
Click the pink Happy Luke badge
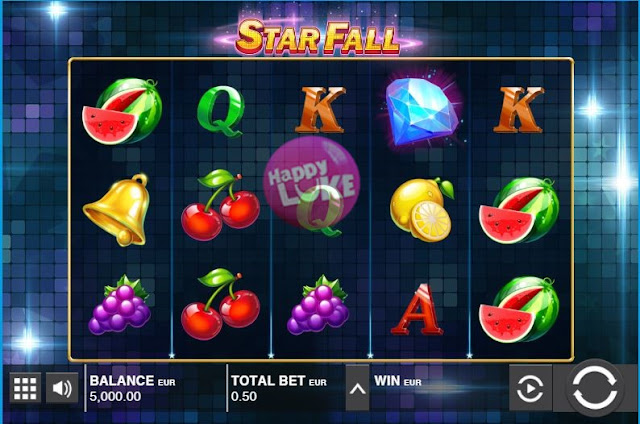coord(312,182)
